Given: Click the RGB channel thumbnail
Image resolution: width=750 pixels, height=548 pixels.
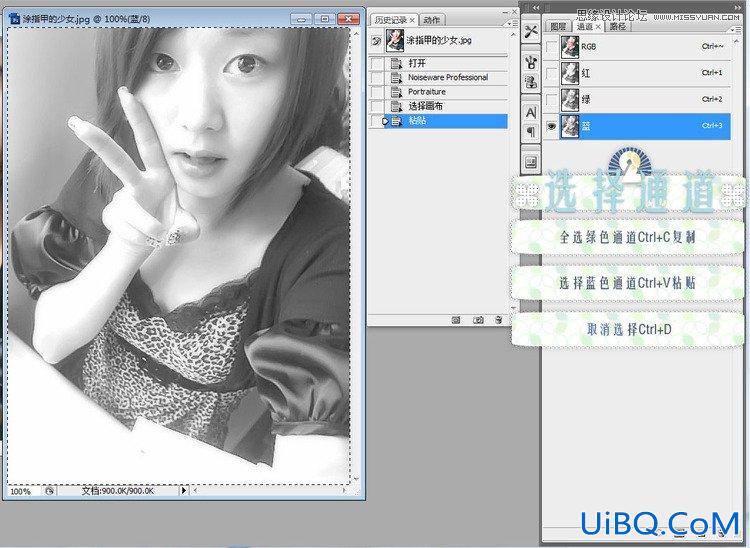Looking at the screenshot, I should coord(570,47).
